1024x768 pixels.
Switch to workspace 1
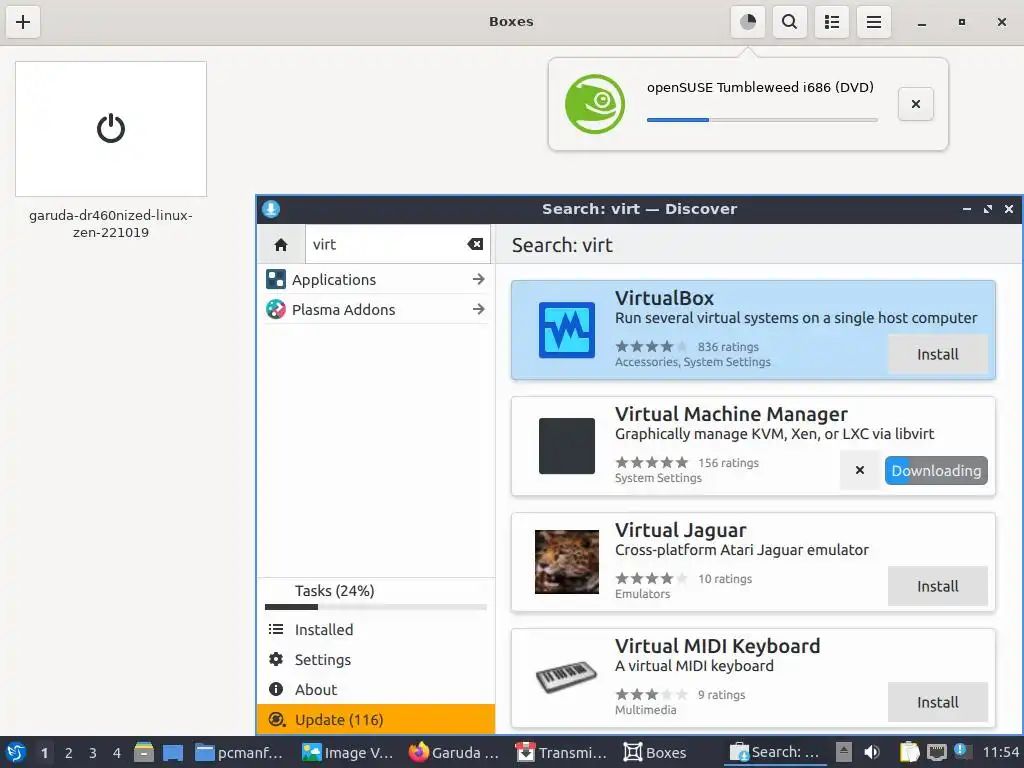coord(44,753)
